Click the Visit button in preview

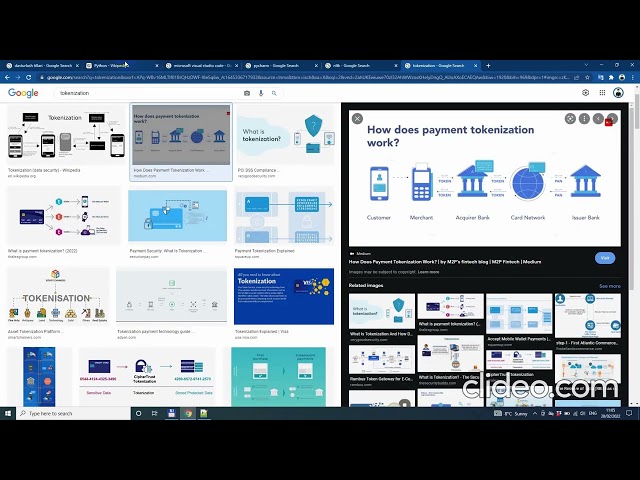[605, 258]
